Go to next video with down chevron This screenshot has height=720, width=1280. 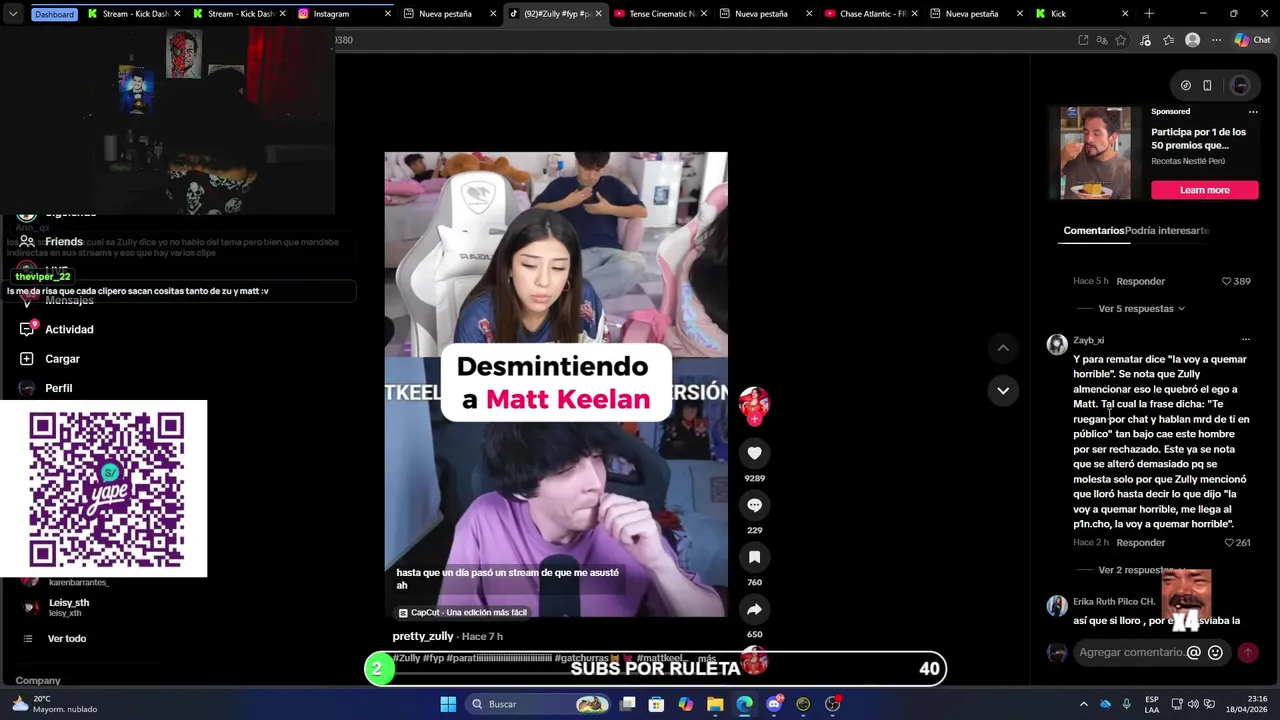point(1003,390)
